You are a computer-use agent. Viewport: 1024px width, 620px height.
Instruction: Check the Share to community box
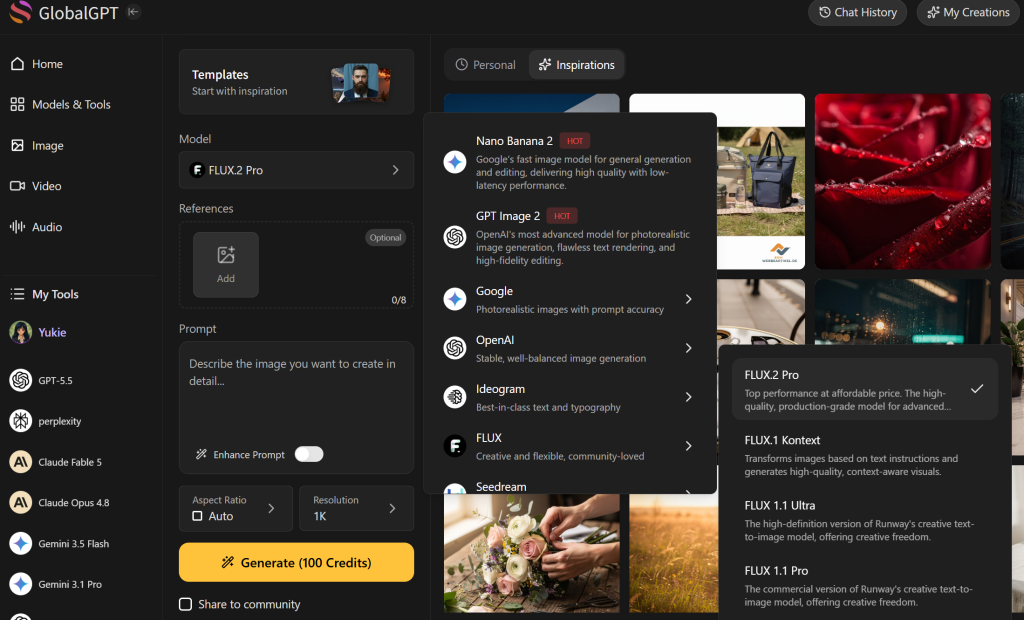pos(185,604)
